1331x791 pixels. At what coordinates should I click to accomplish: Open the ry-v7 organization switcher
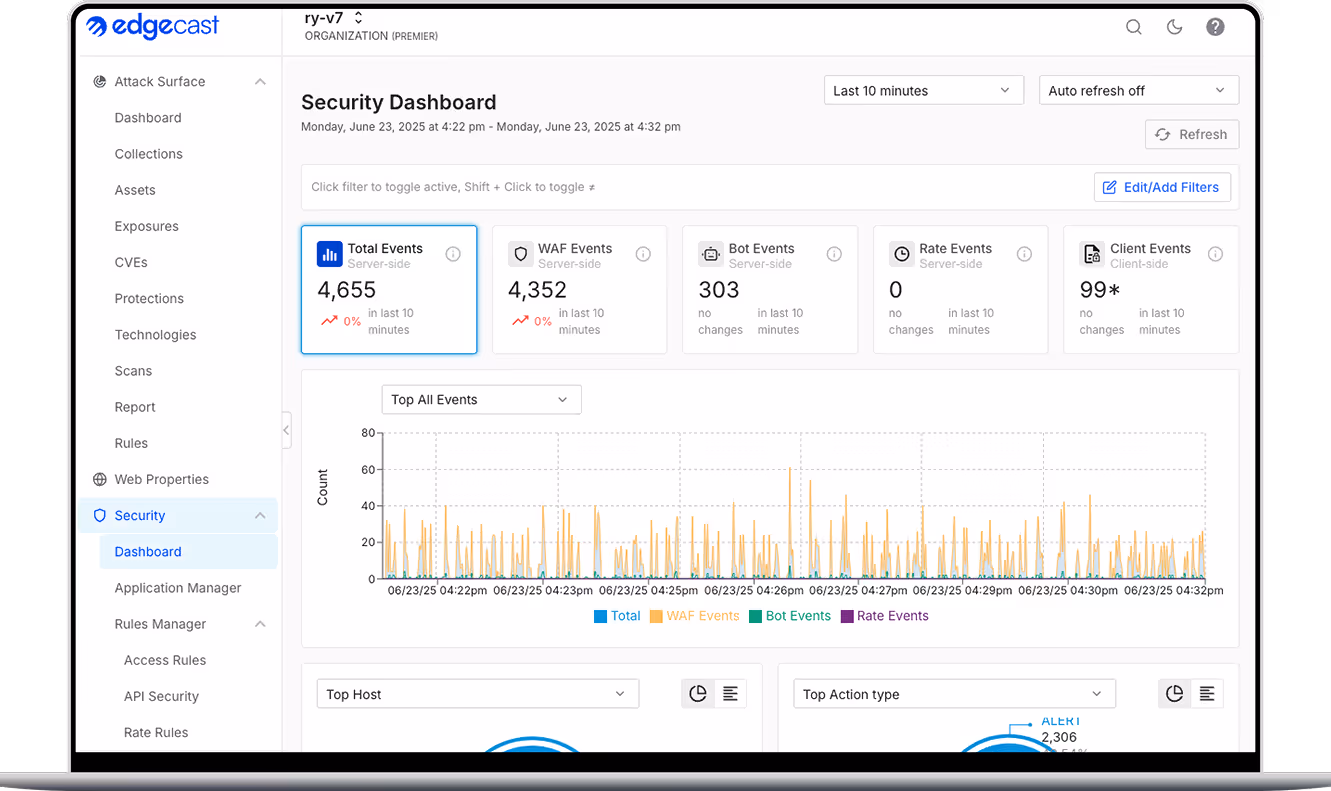click(x=334, y=18)
